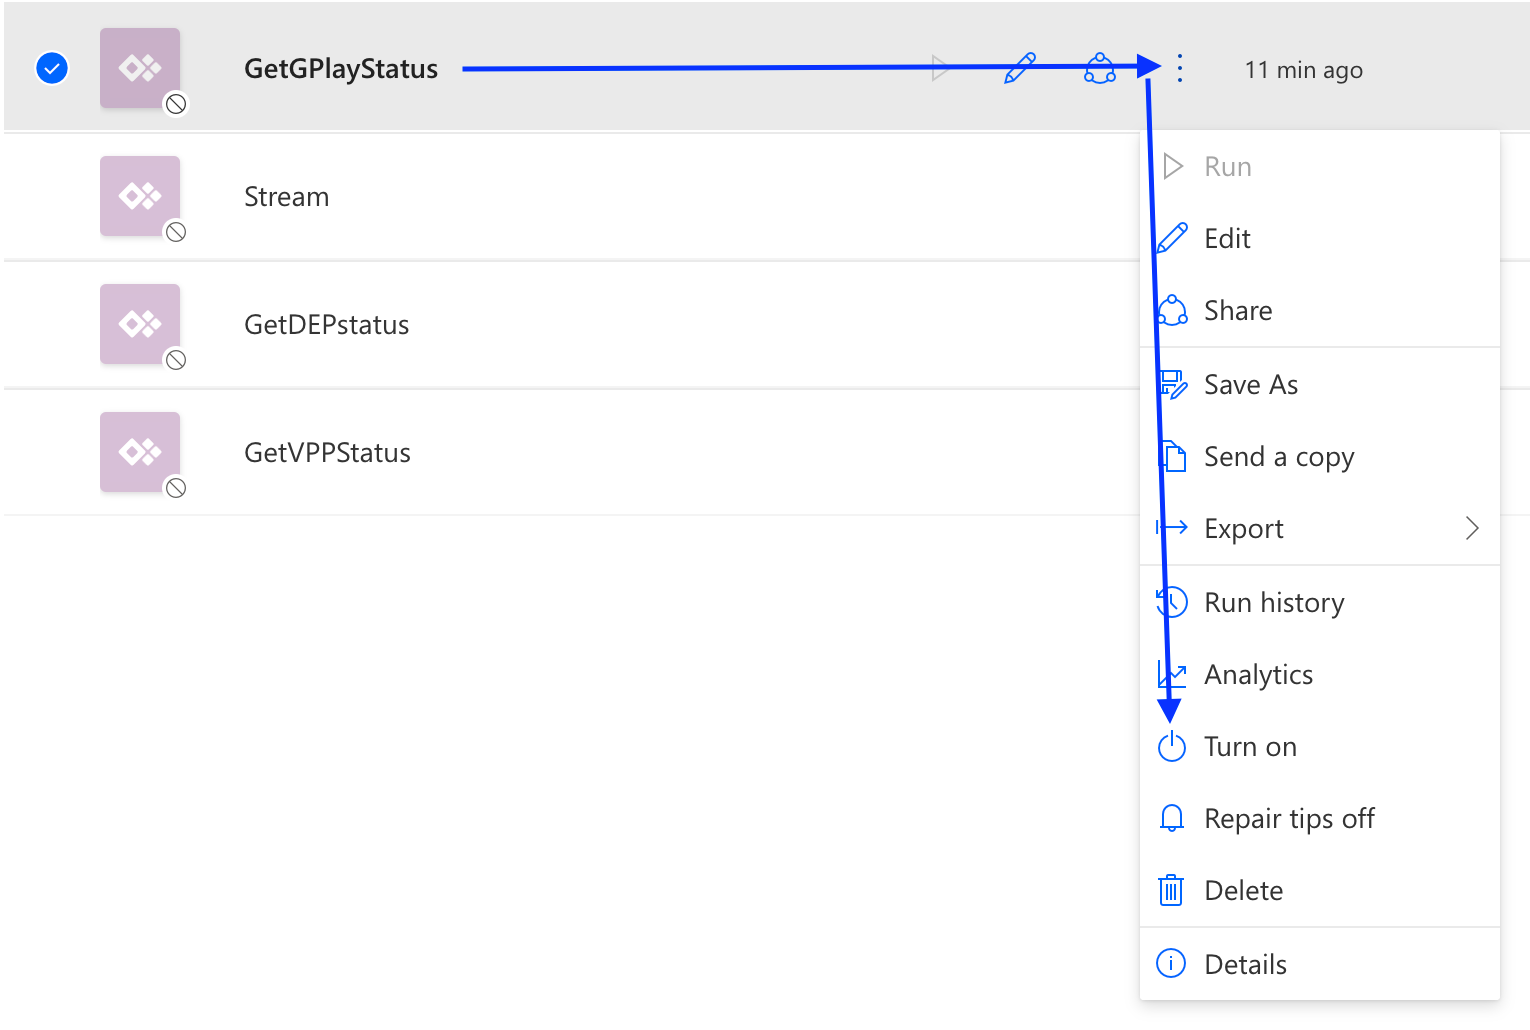Image resolution: width=1530 pixels, height=1030 pixels.
Task: Toggle Repair tips off menu option
Action: 1289,819
